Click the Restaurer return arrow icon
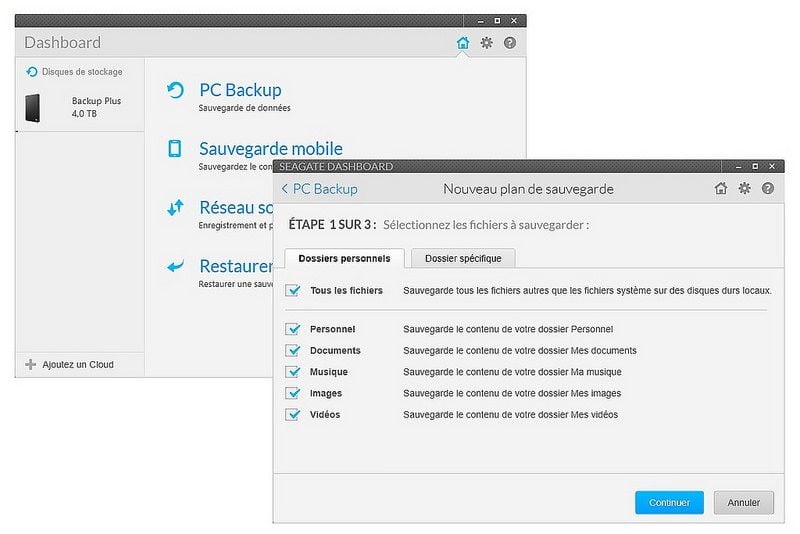 [x=176, y=266]
